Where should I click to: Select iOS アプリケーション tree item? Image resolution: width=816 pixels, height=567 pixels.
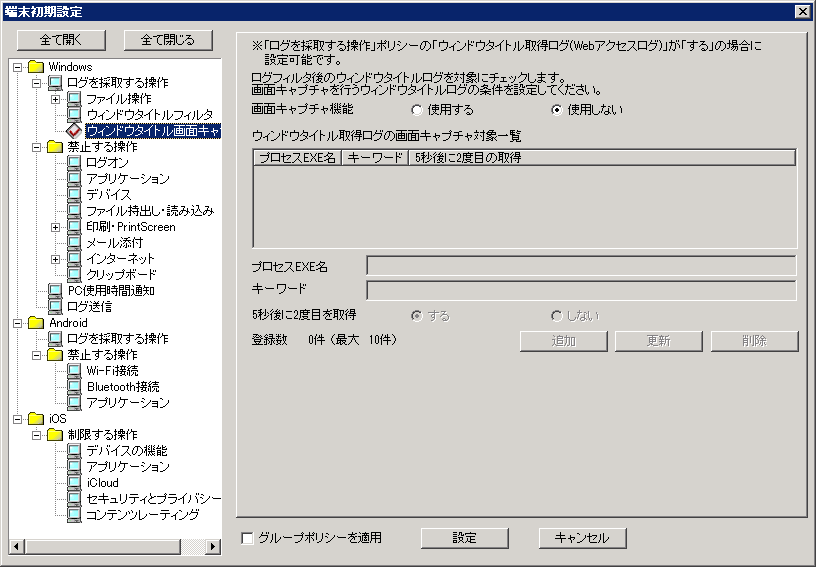[128, 467]
